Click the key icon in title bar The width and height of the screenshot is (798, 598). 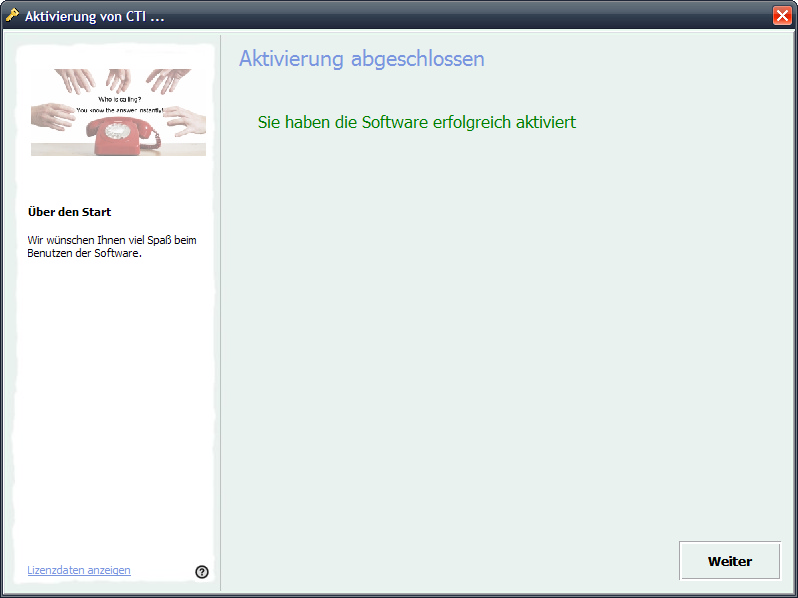[12, 15]
